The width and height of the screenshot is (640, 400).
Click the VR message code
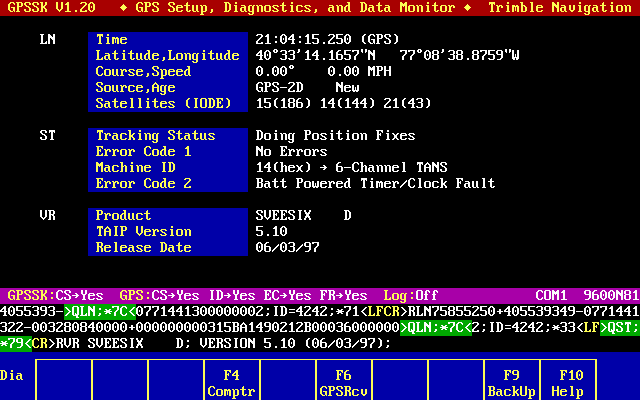click(x=47, y=216)
